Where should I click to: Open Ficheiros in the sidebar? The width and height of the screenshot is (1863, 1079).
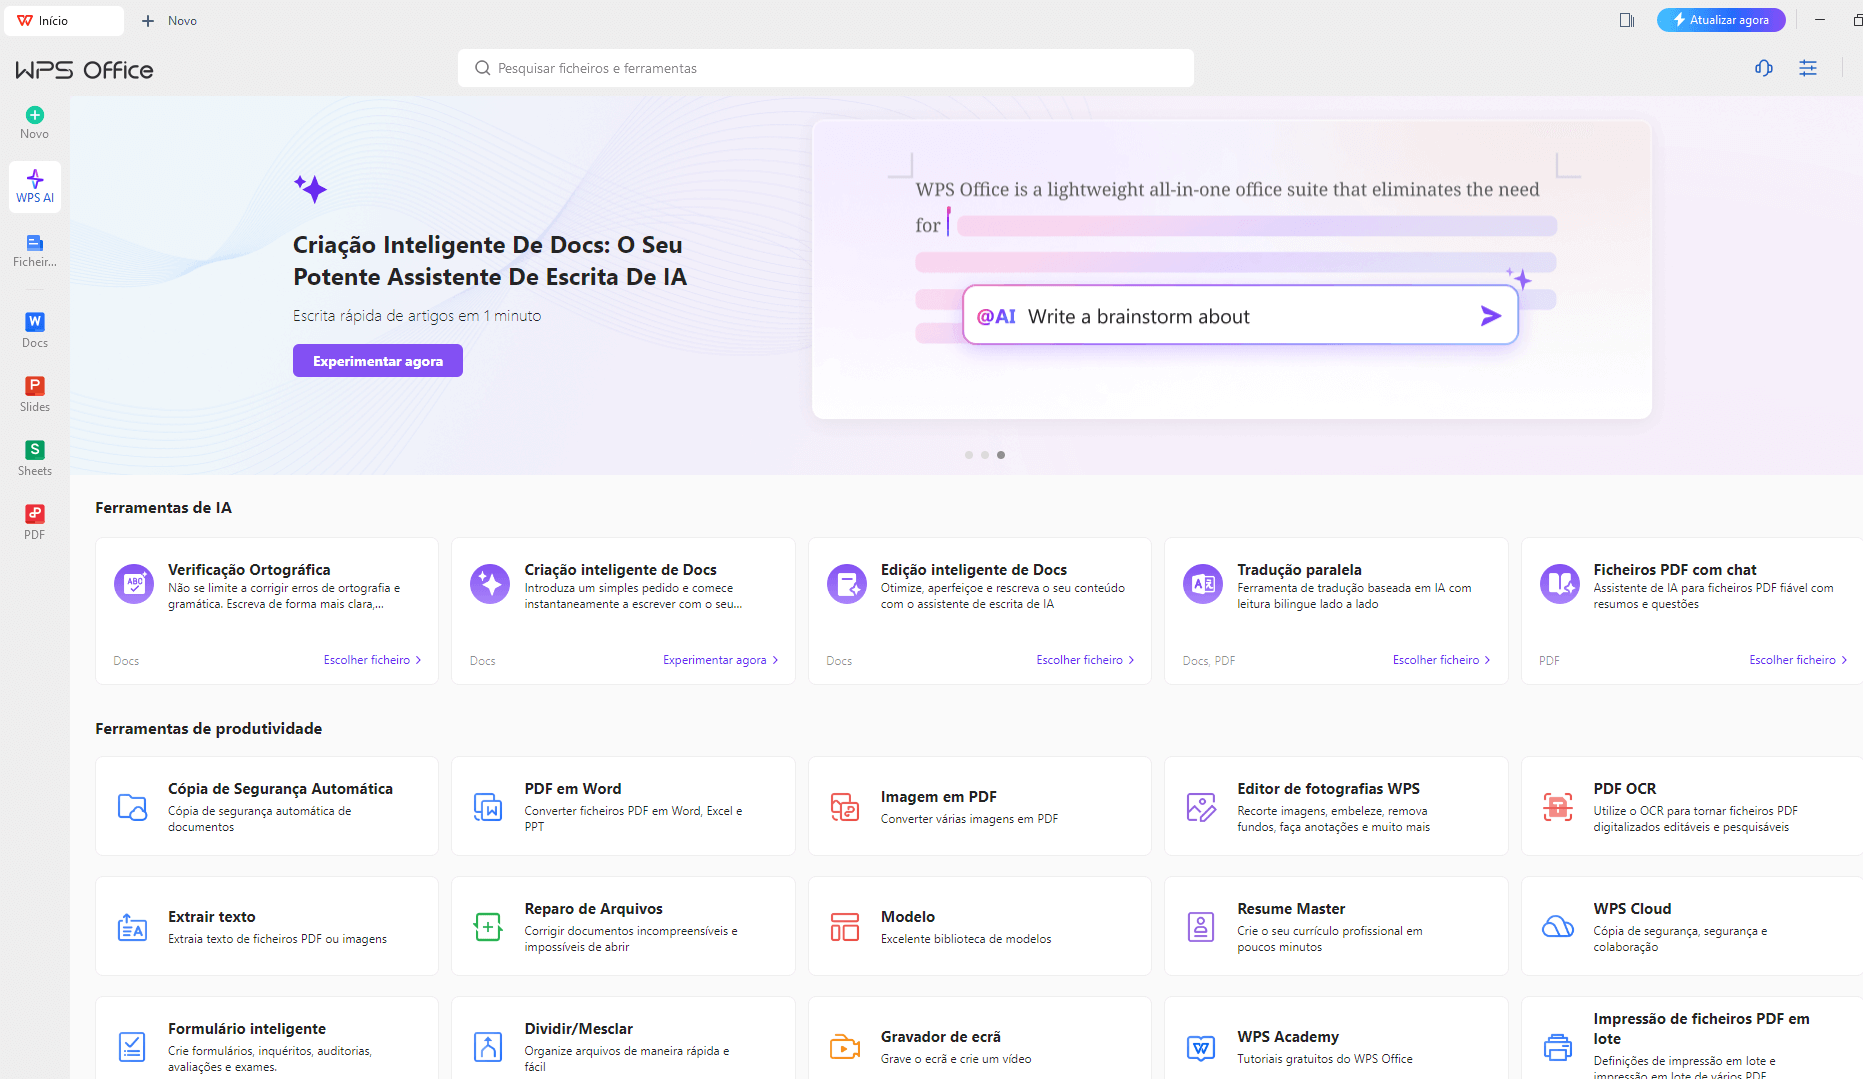35,251
